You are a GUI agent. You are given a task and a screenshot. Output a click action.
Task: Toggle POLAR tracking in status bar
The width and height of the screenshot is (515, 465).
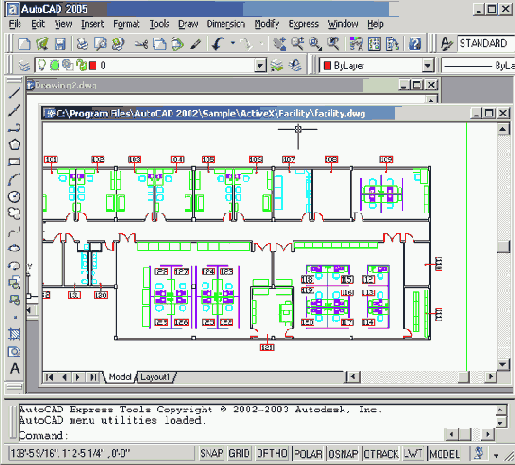[308, 454]
